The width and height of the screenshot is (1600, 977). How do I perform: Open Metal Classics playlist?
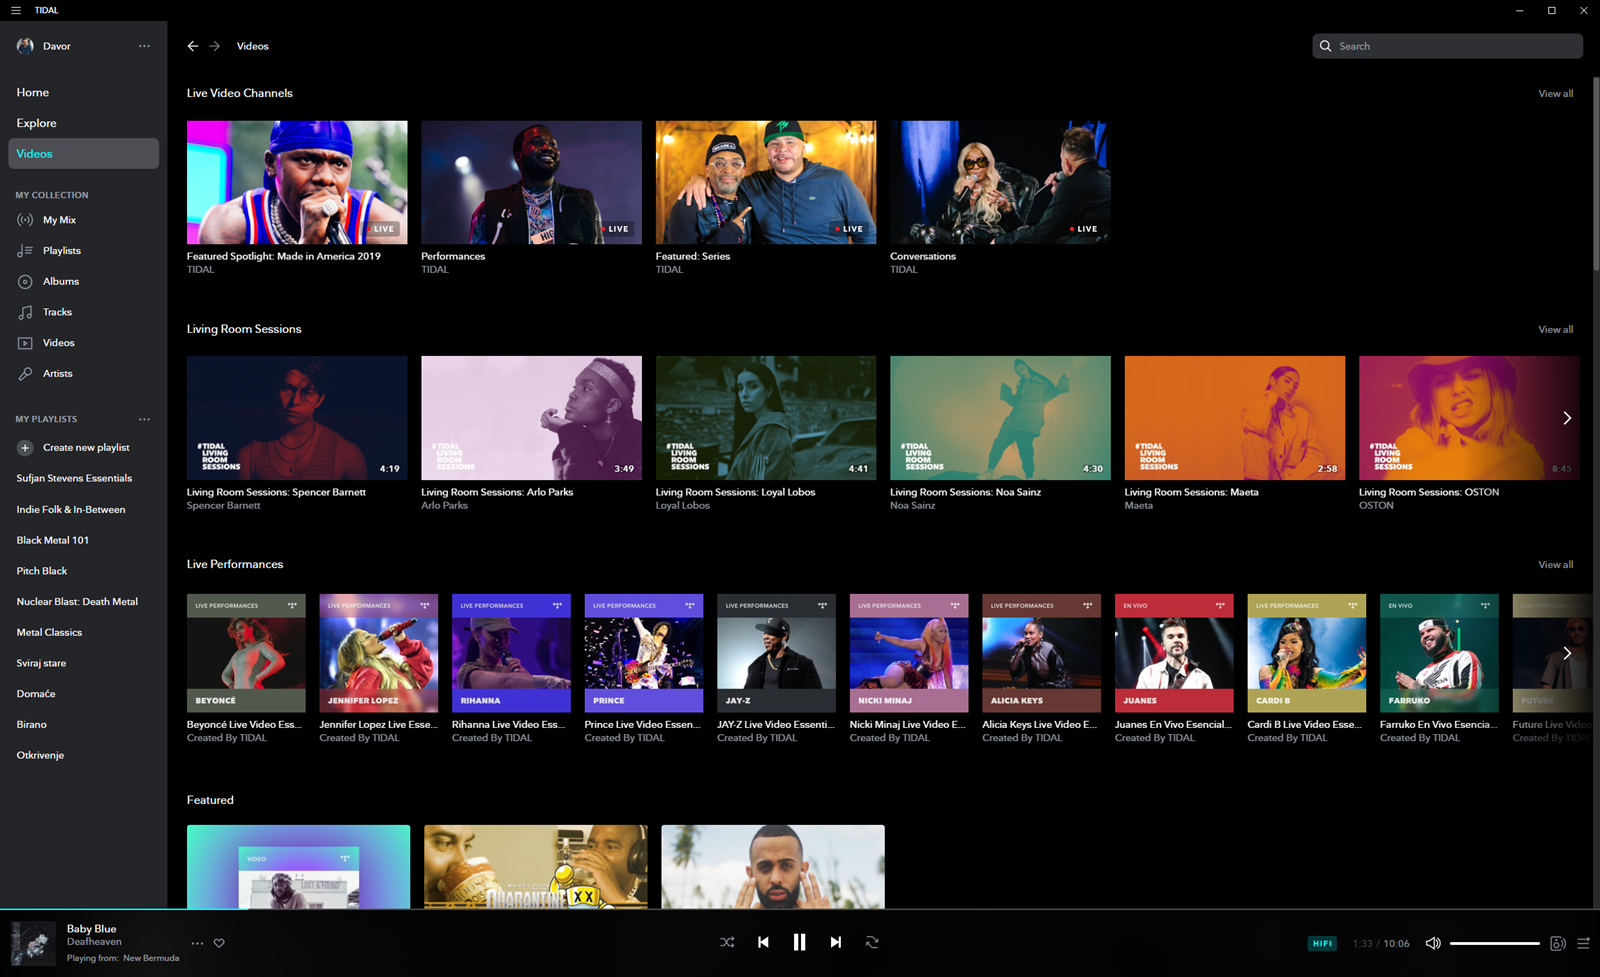[x=49, y=632]
